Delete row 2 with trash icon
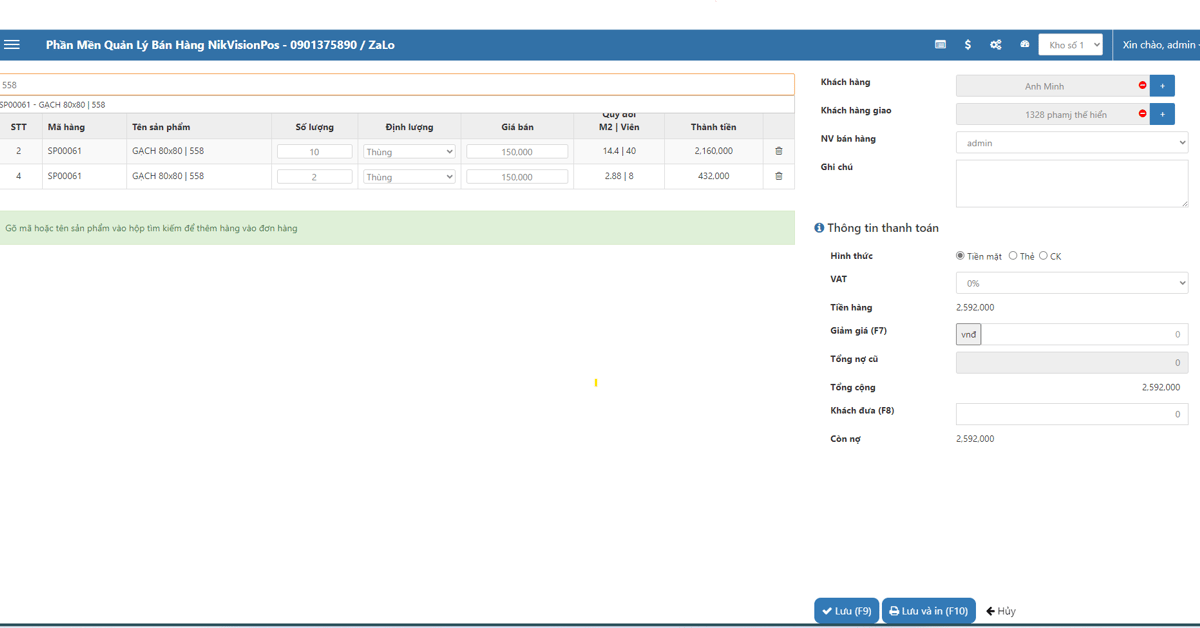The image size is (1200, 628). coord(779,151)
